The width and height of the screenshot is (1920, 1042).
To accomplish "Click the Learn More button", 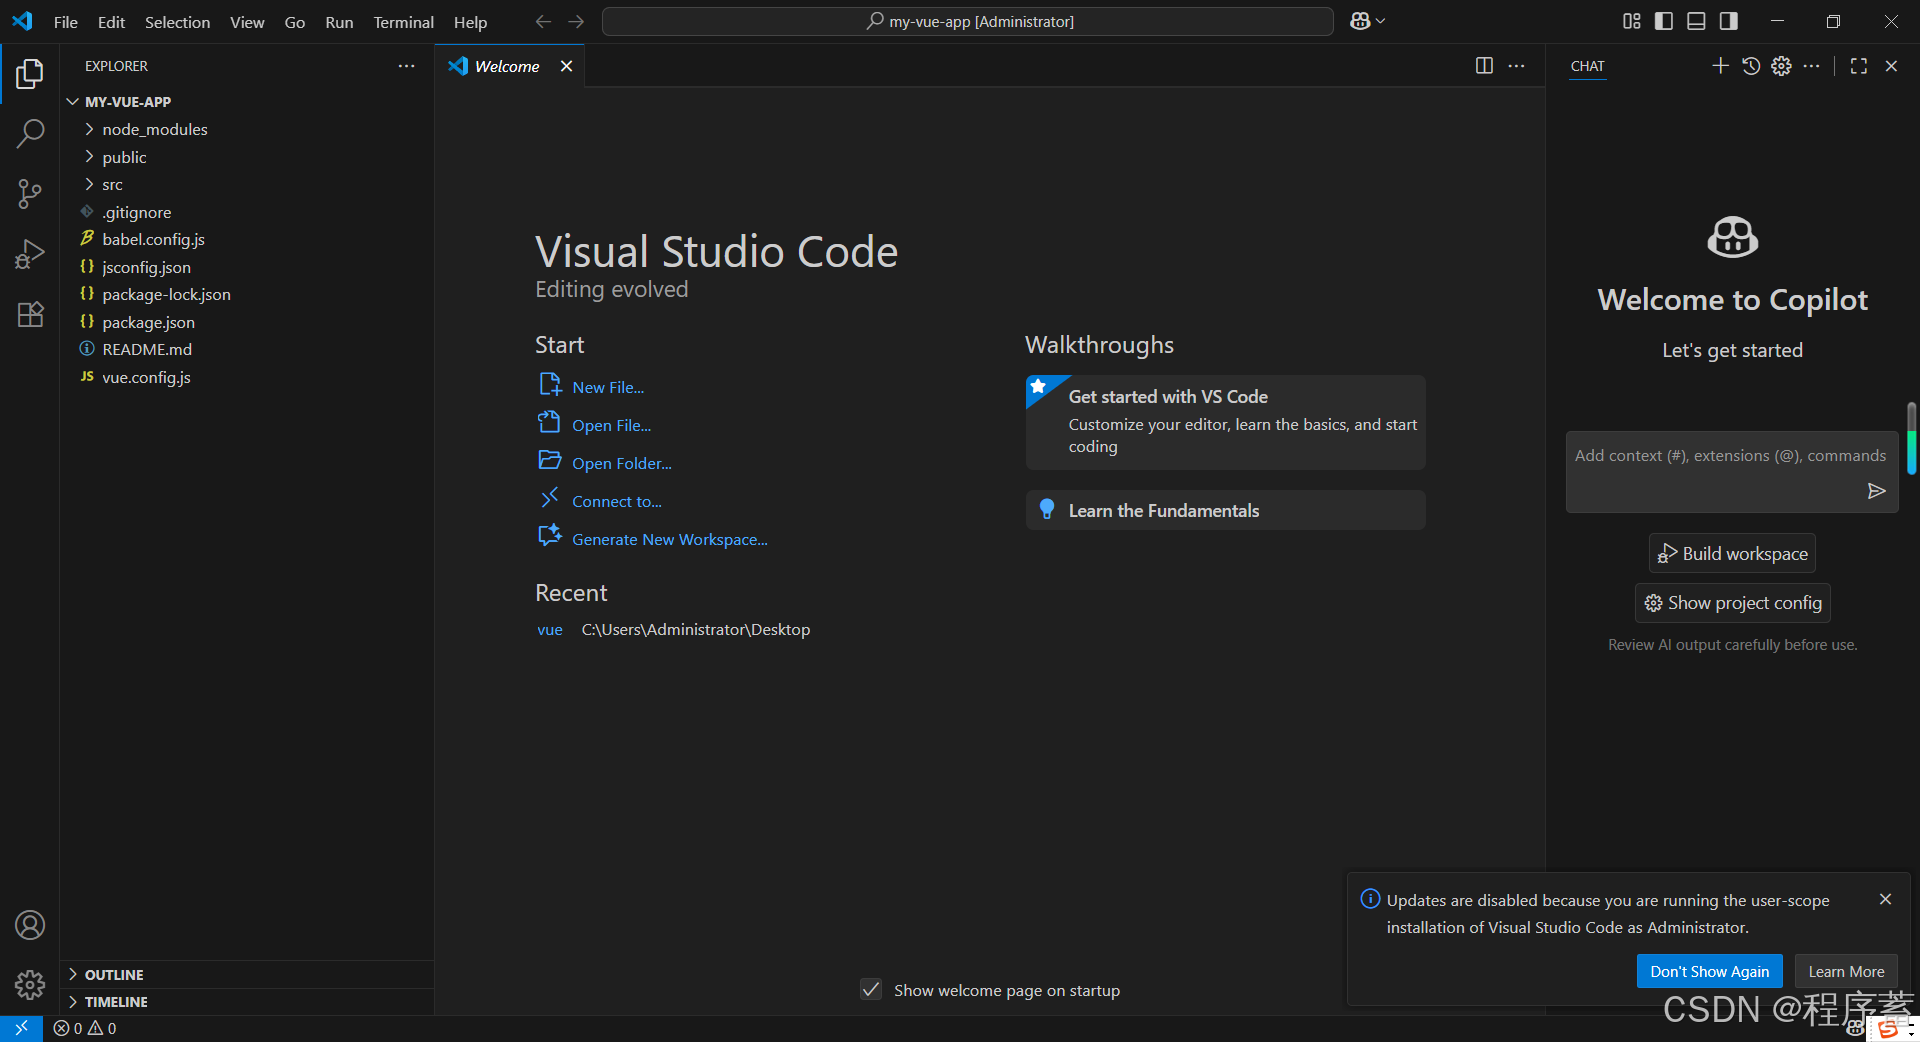I will (x=1846, y=971).
